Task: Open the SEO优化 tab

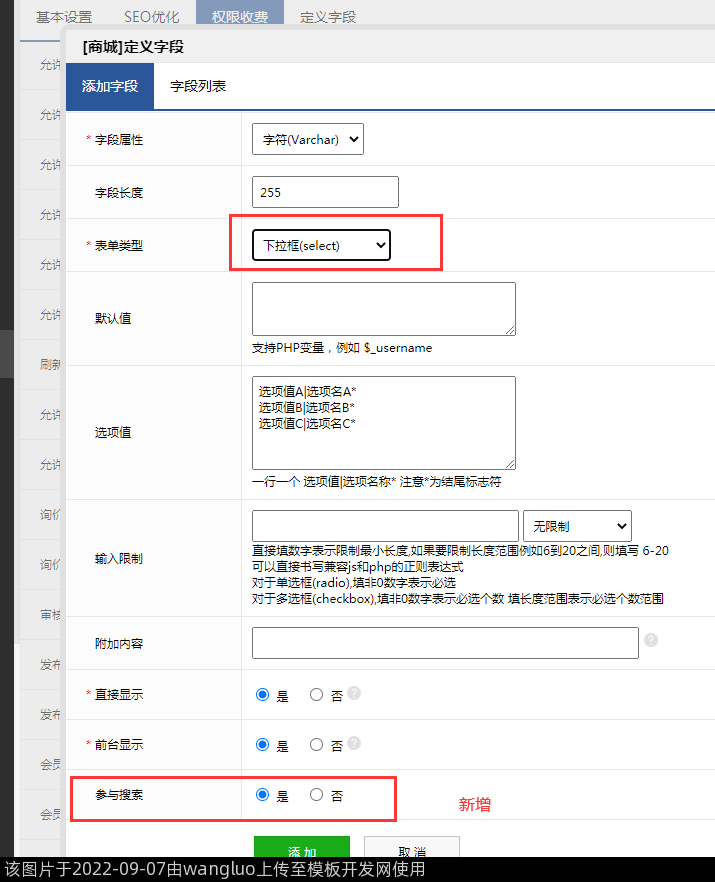Action: point(152,17)
